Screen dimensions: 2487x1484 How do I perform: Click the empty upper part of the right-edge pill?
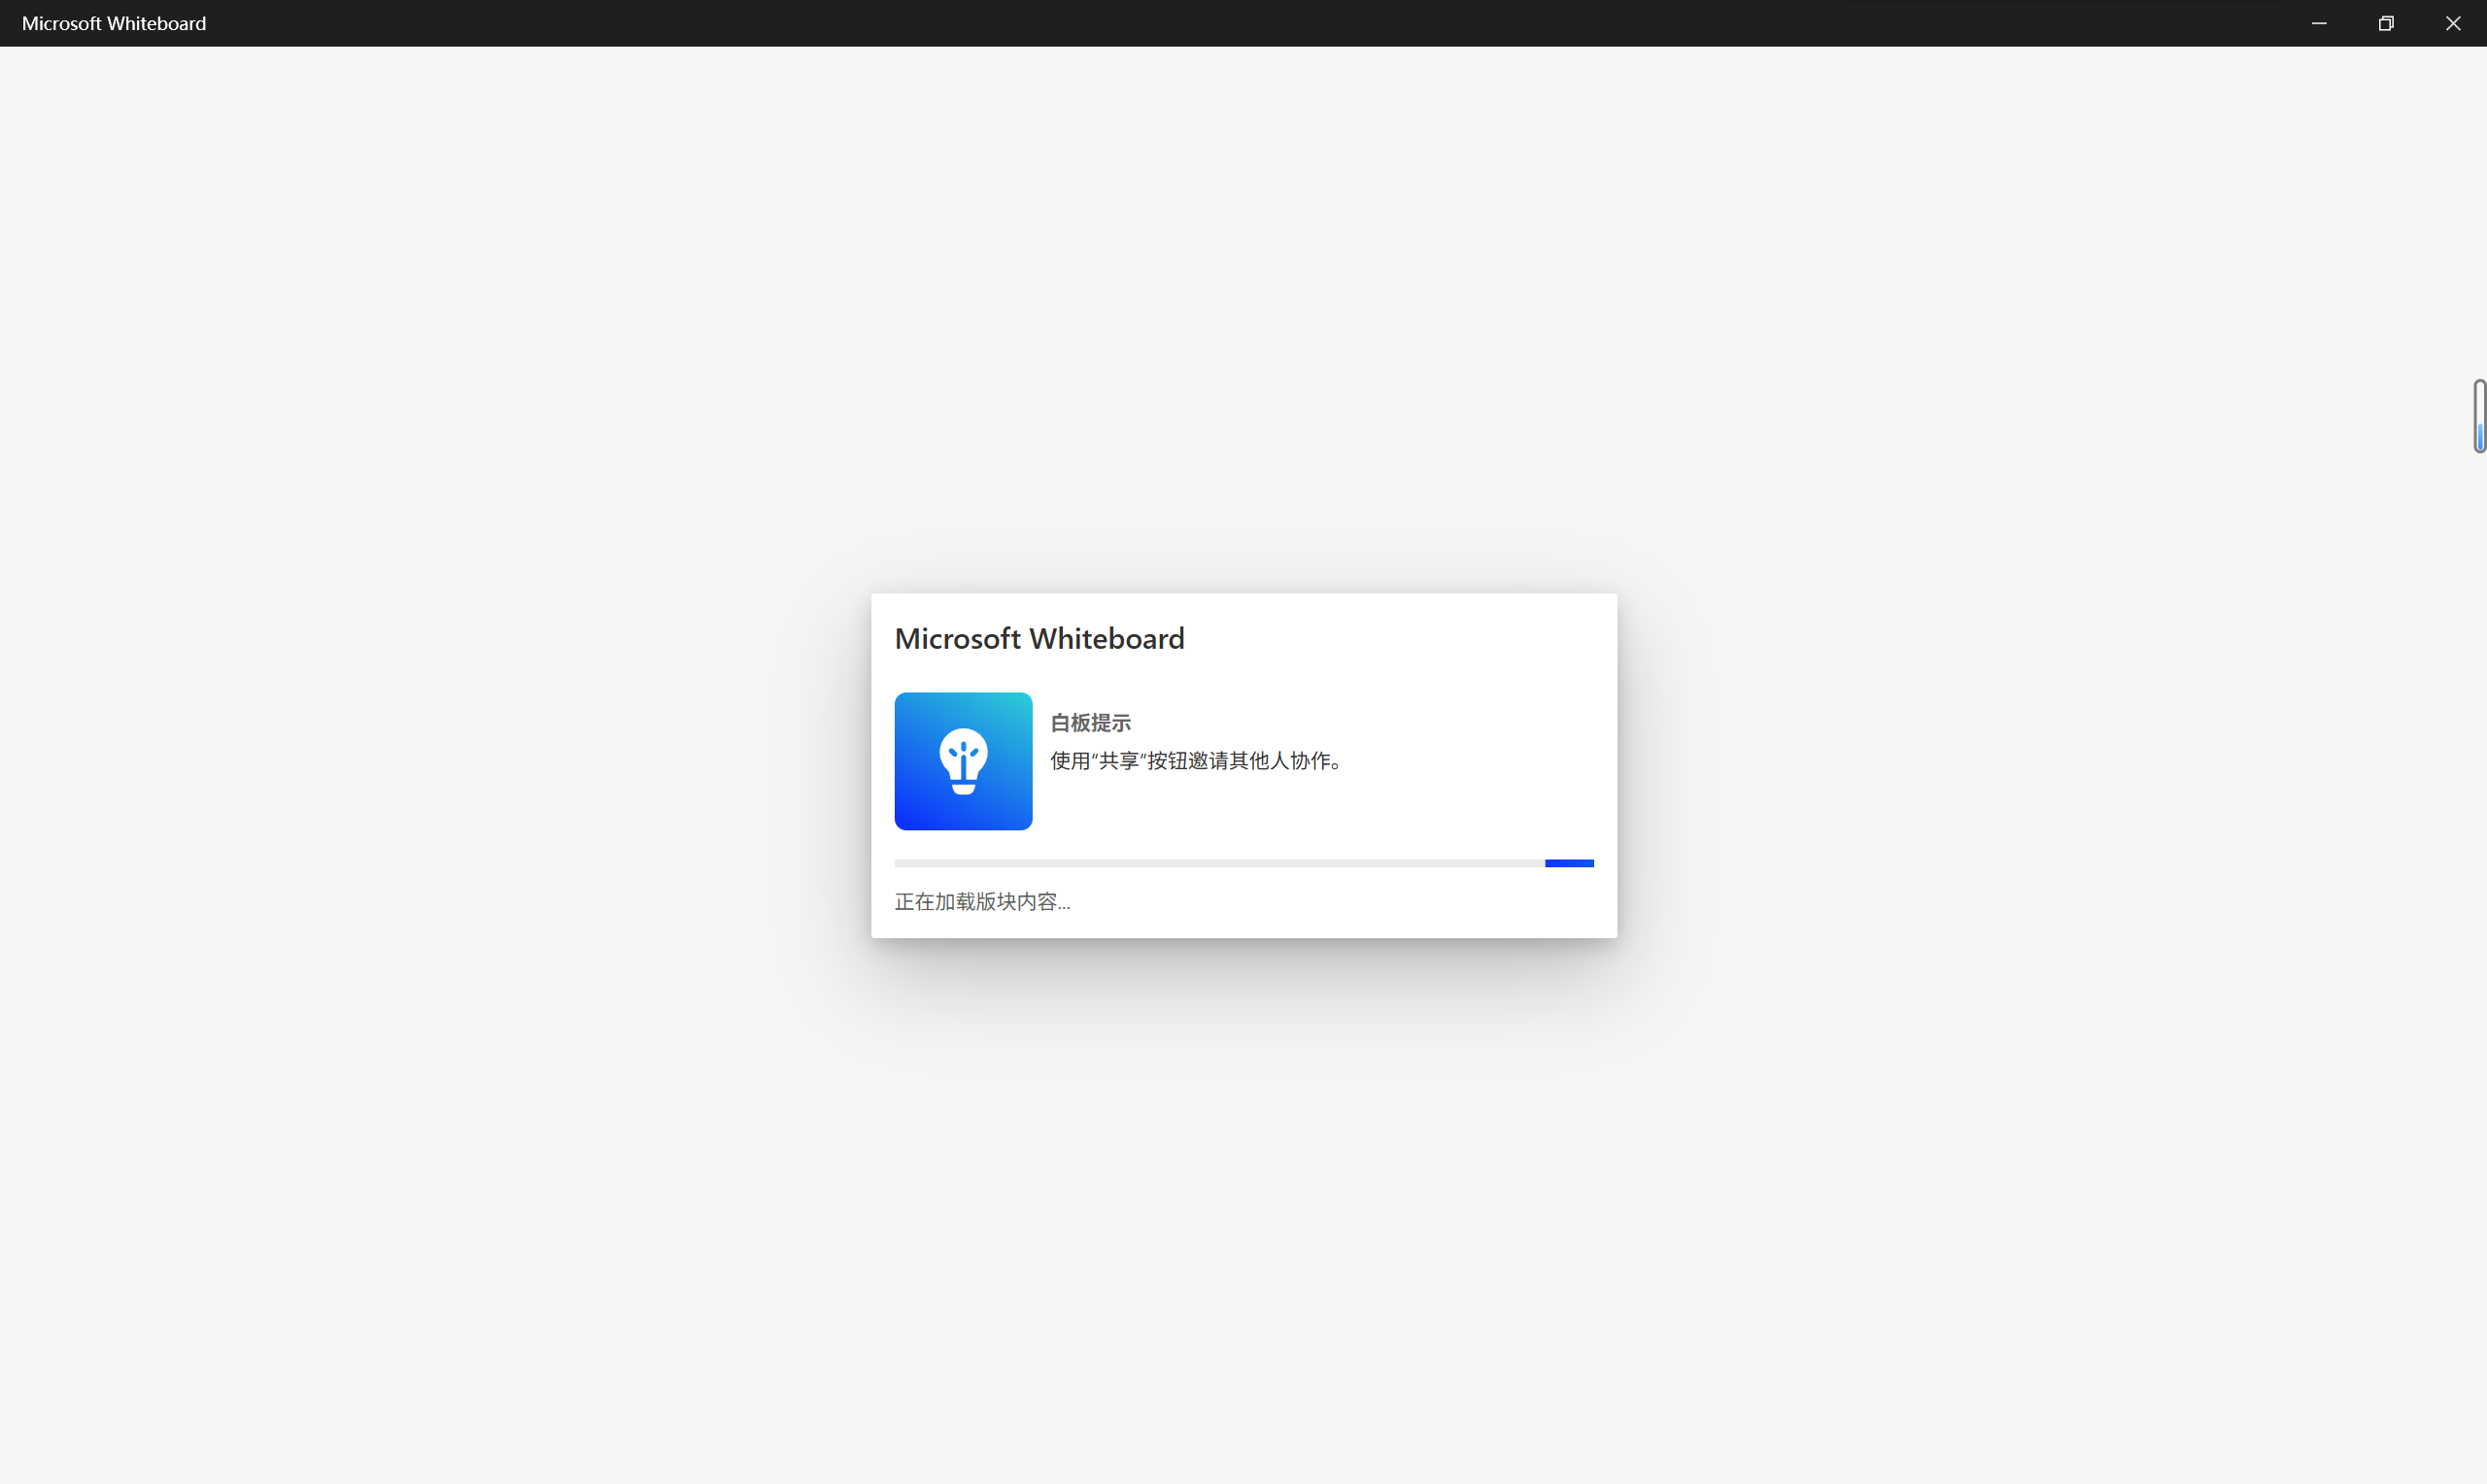click(2481, 402)
